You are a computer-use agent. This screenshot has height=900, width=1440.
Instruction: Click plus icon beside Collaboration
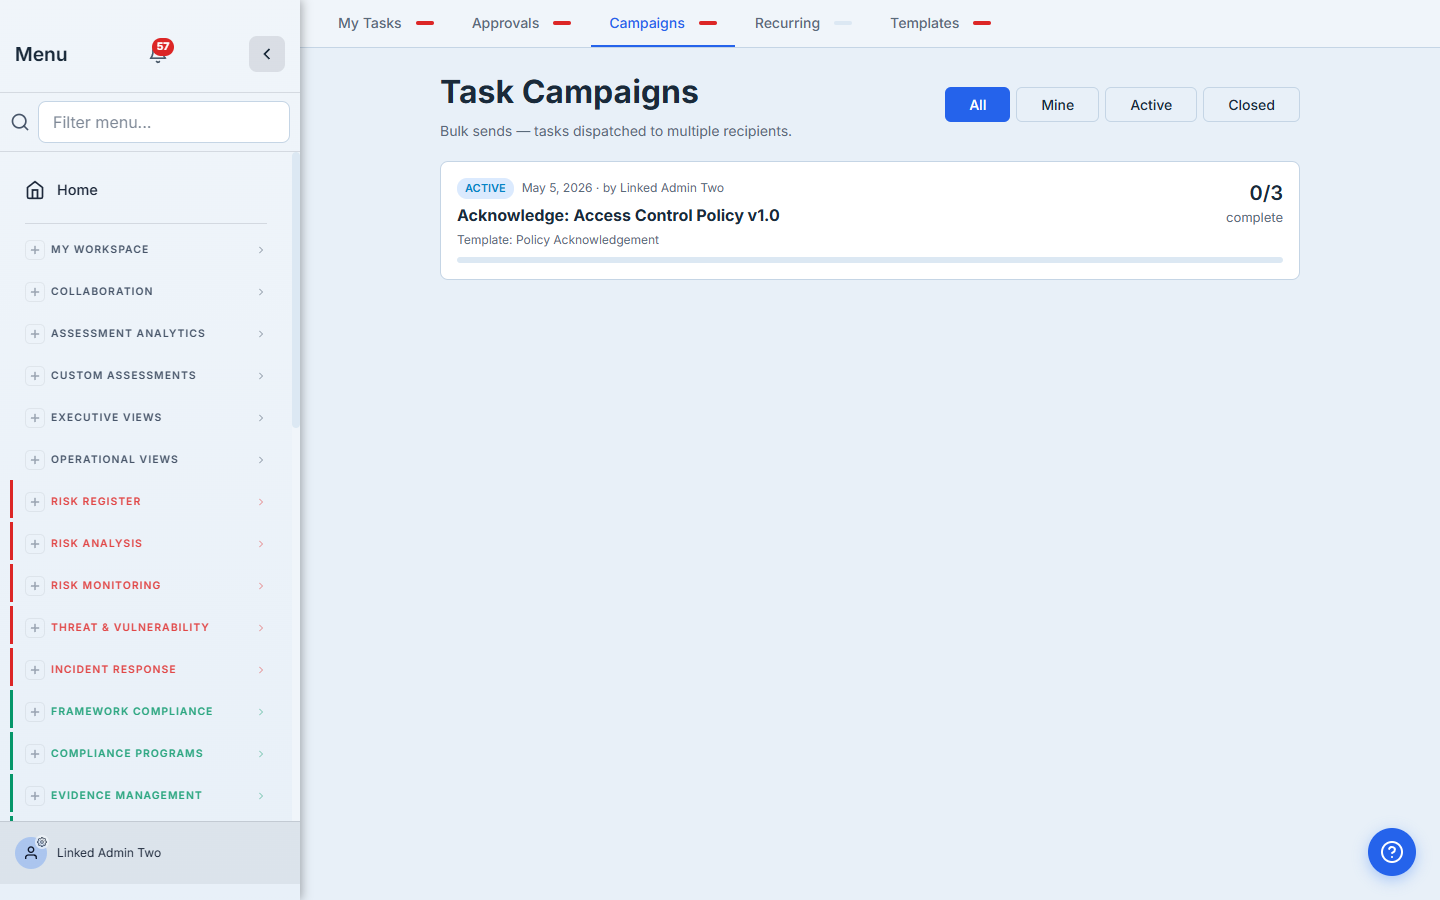coord(35,292)
